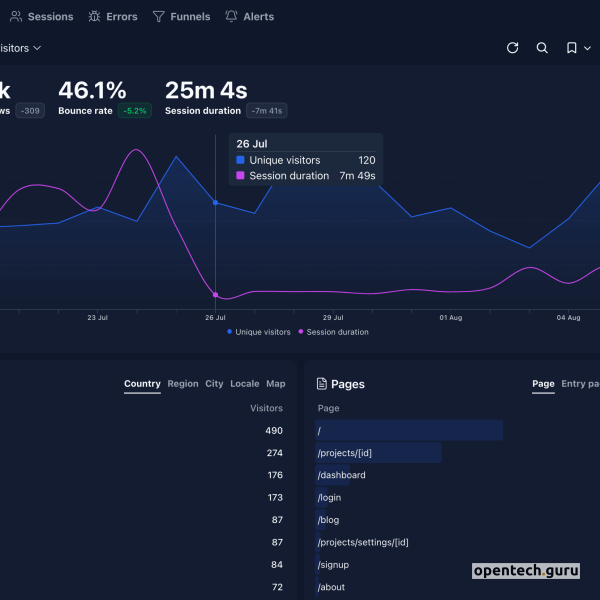Open search with magnifier icon
The height and width of the screenshot is (600, 600).
(x=542, y=48)
